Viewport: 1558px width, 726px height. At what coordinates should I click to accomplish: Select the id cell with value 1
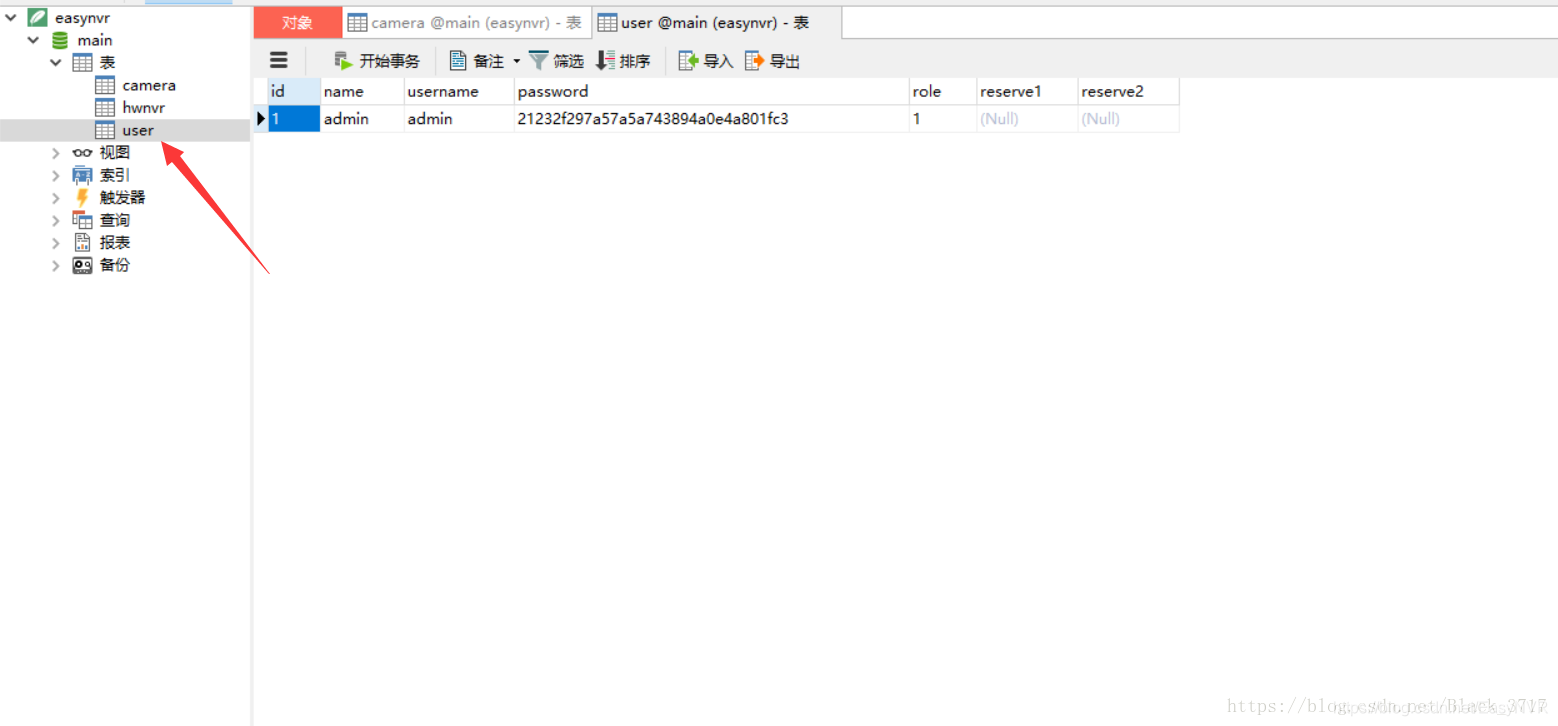pyautogui.click(x=294, y=119)
